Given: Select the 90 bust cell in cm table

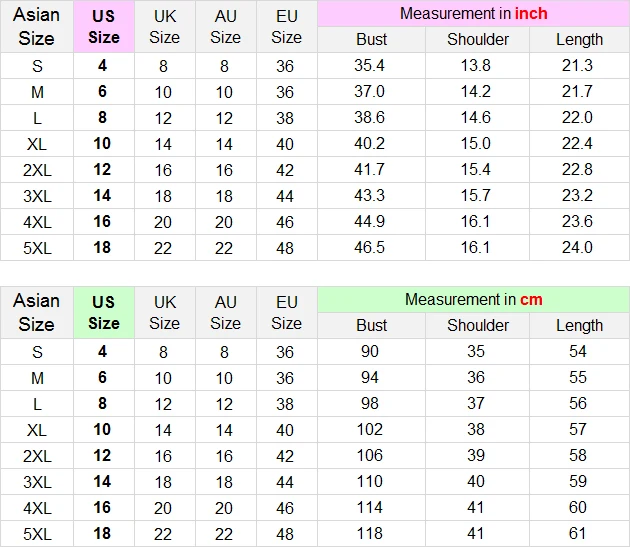Looking at the screenshot, I should pyautogui.click(x=371, y=352).
